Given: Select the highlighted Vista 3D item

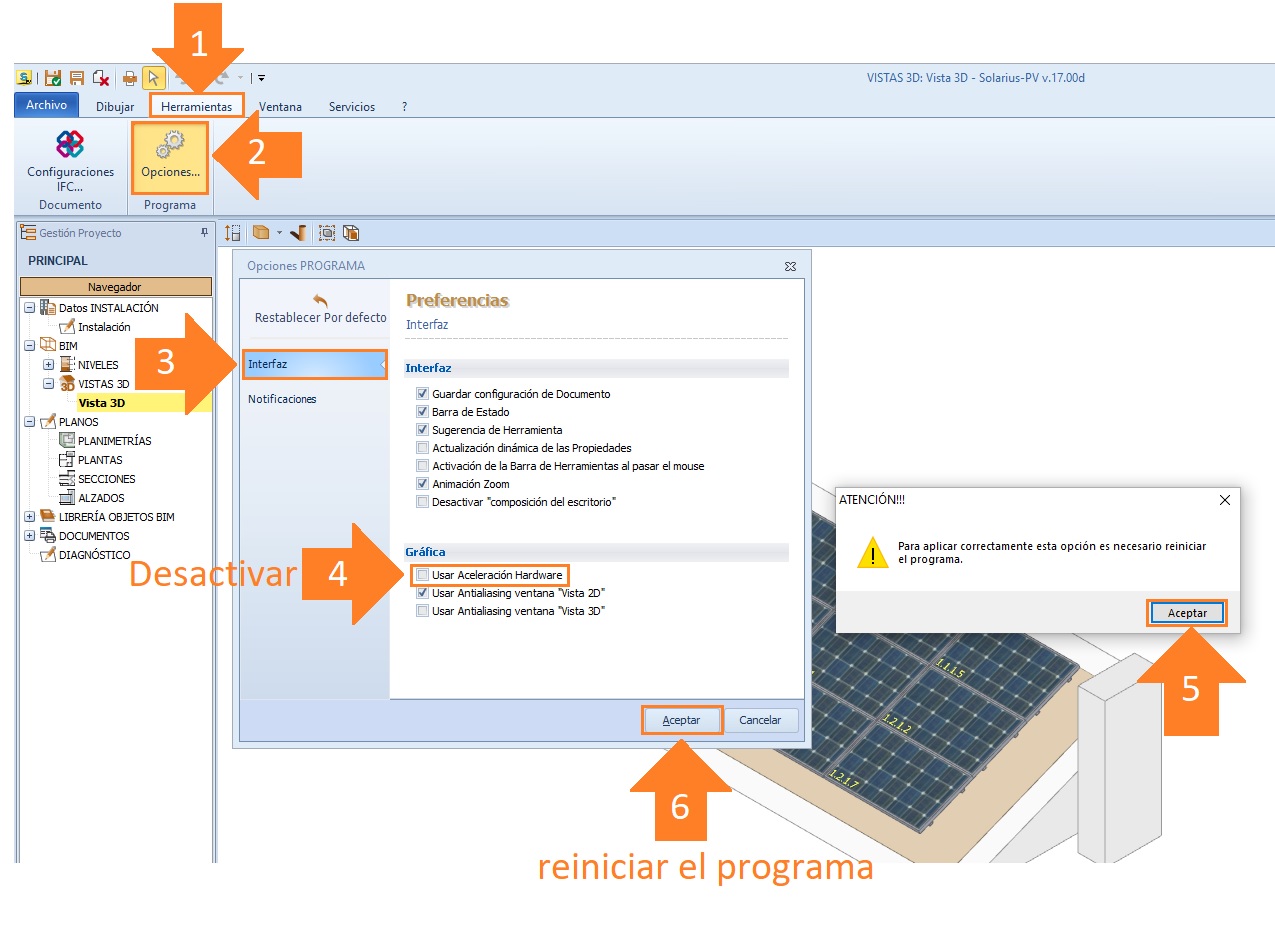Looking at the screenshot, I should coord(101,403).
